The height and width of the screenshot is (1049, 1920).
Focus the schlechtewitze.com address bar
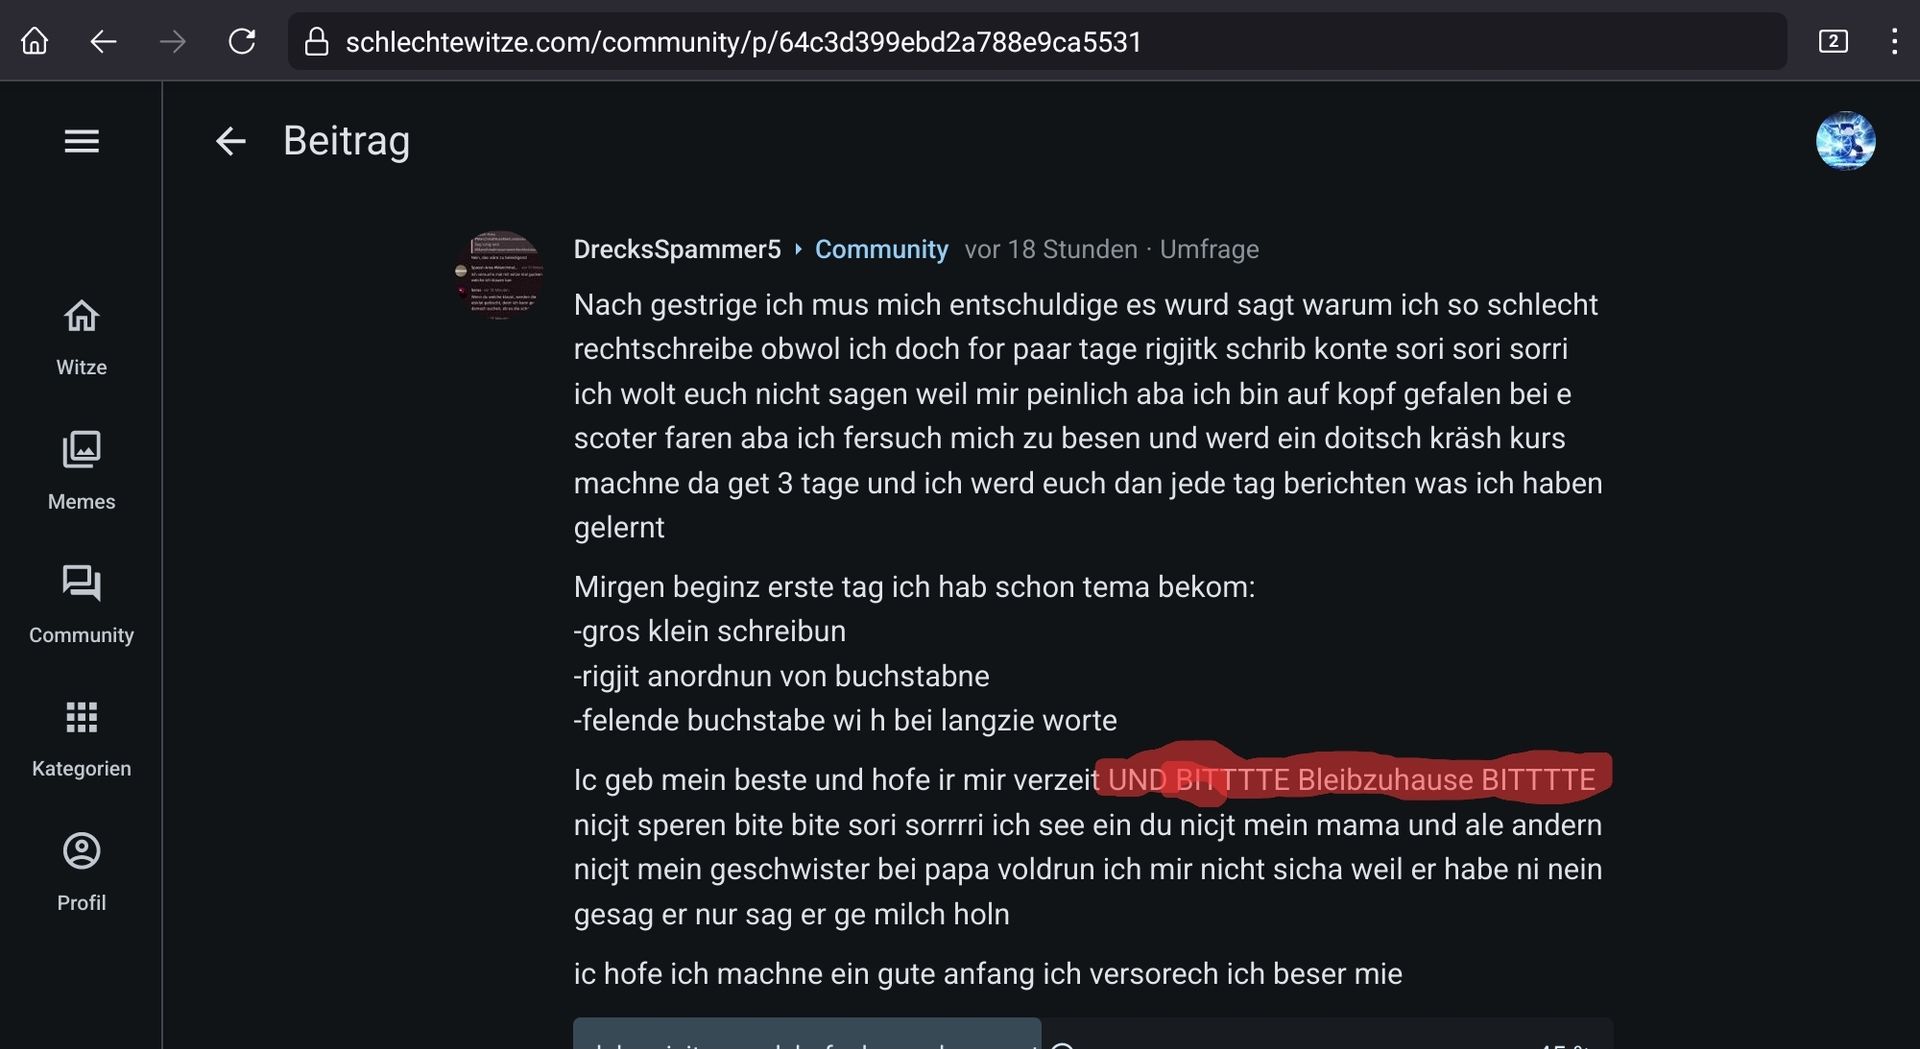coord(1037,42)
